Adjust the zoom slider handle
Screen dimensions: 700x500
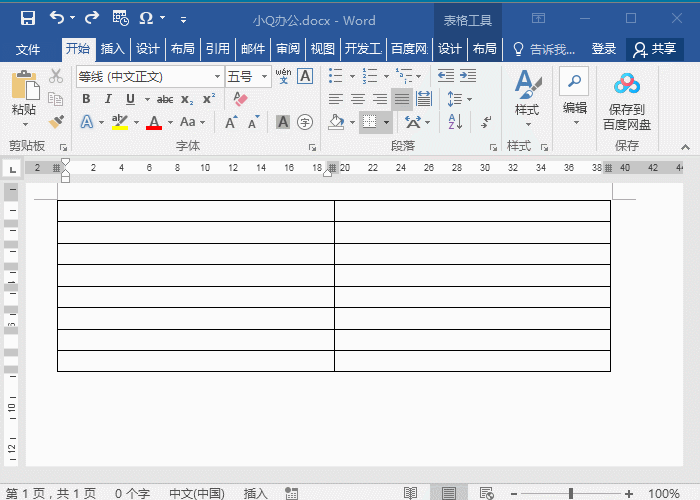pos(571,493)
